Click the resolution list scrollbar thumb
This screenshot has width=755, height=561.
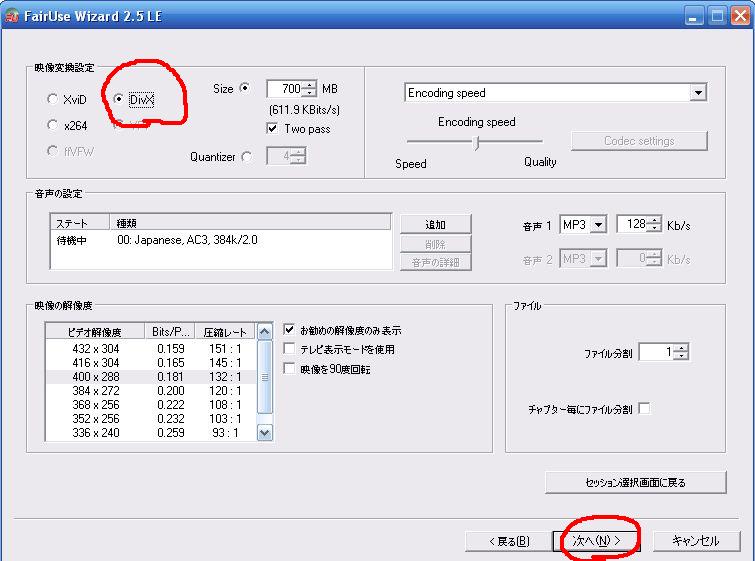pos(265,377)
